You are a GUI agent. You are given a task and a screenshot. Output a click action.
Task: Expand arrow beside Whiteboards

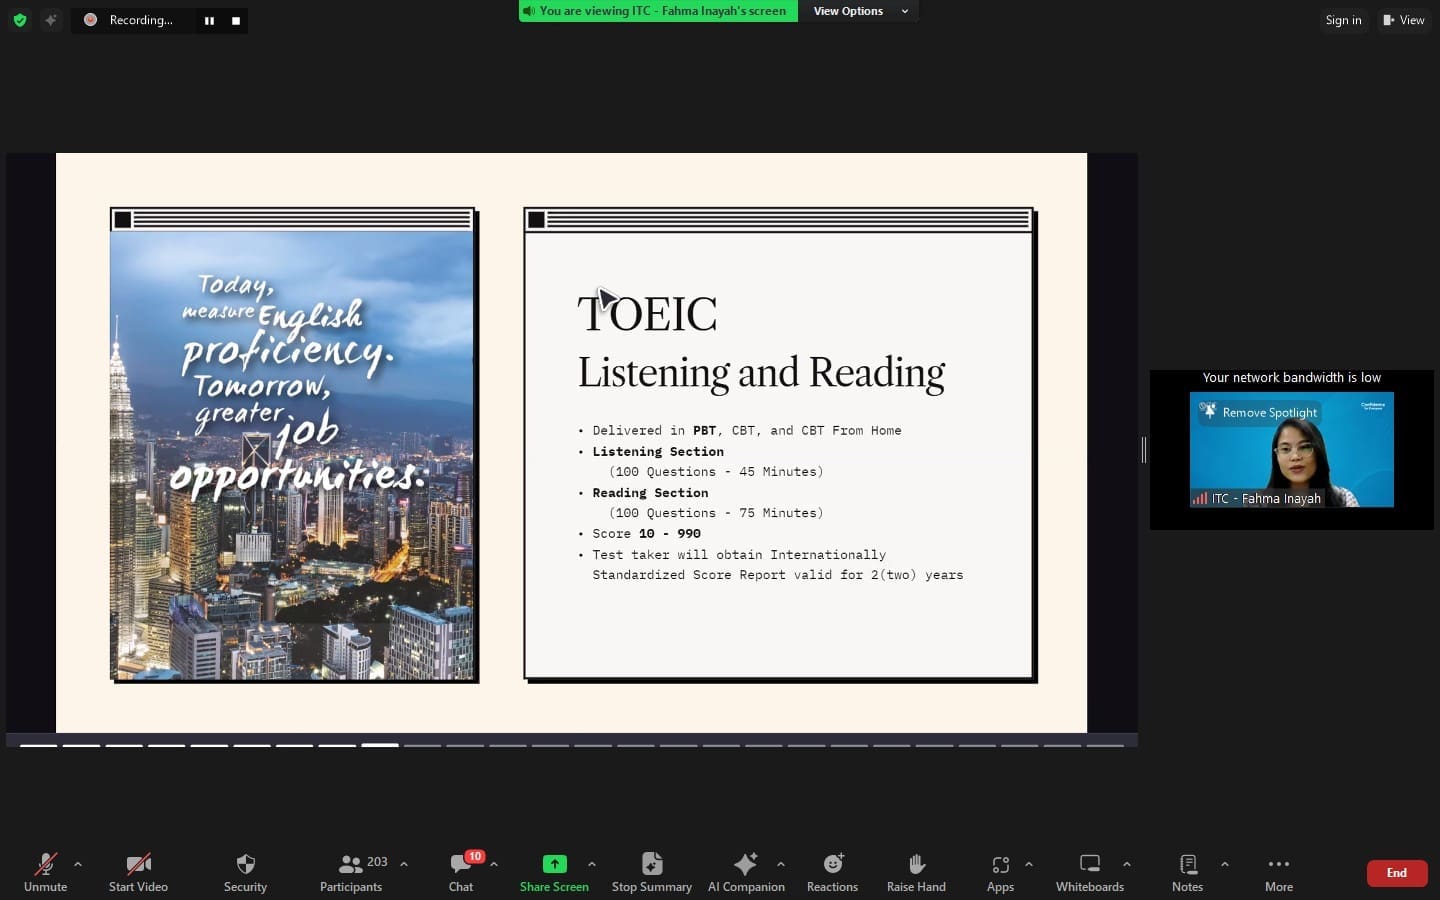[x=1127, y=864]
